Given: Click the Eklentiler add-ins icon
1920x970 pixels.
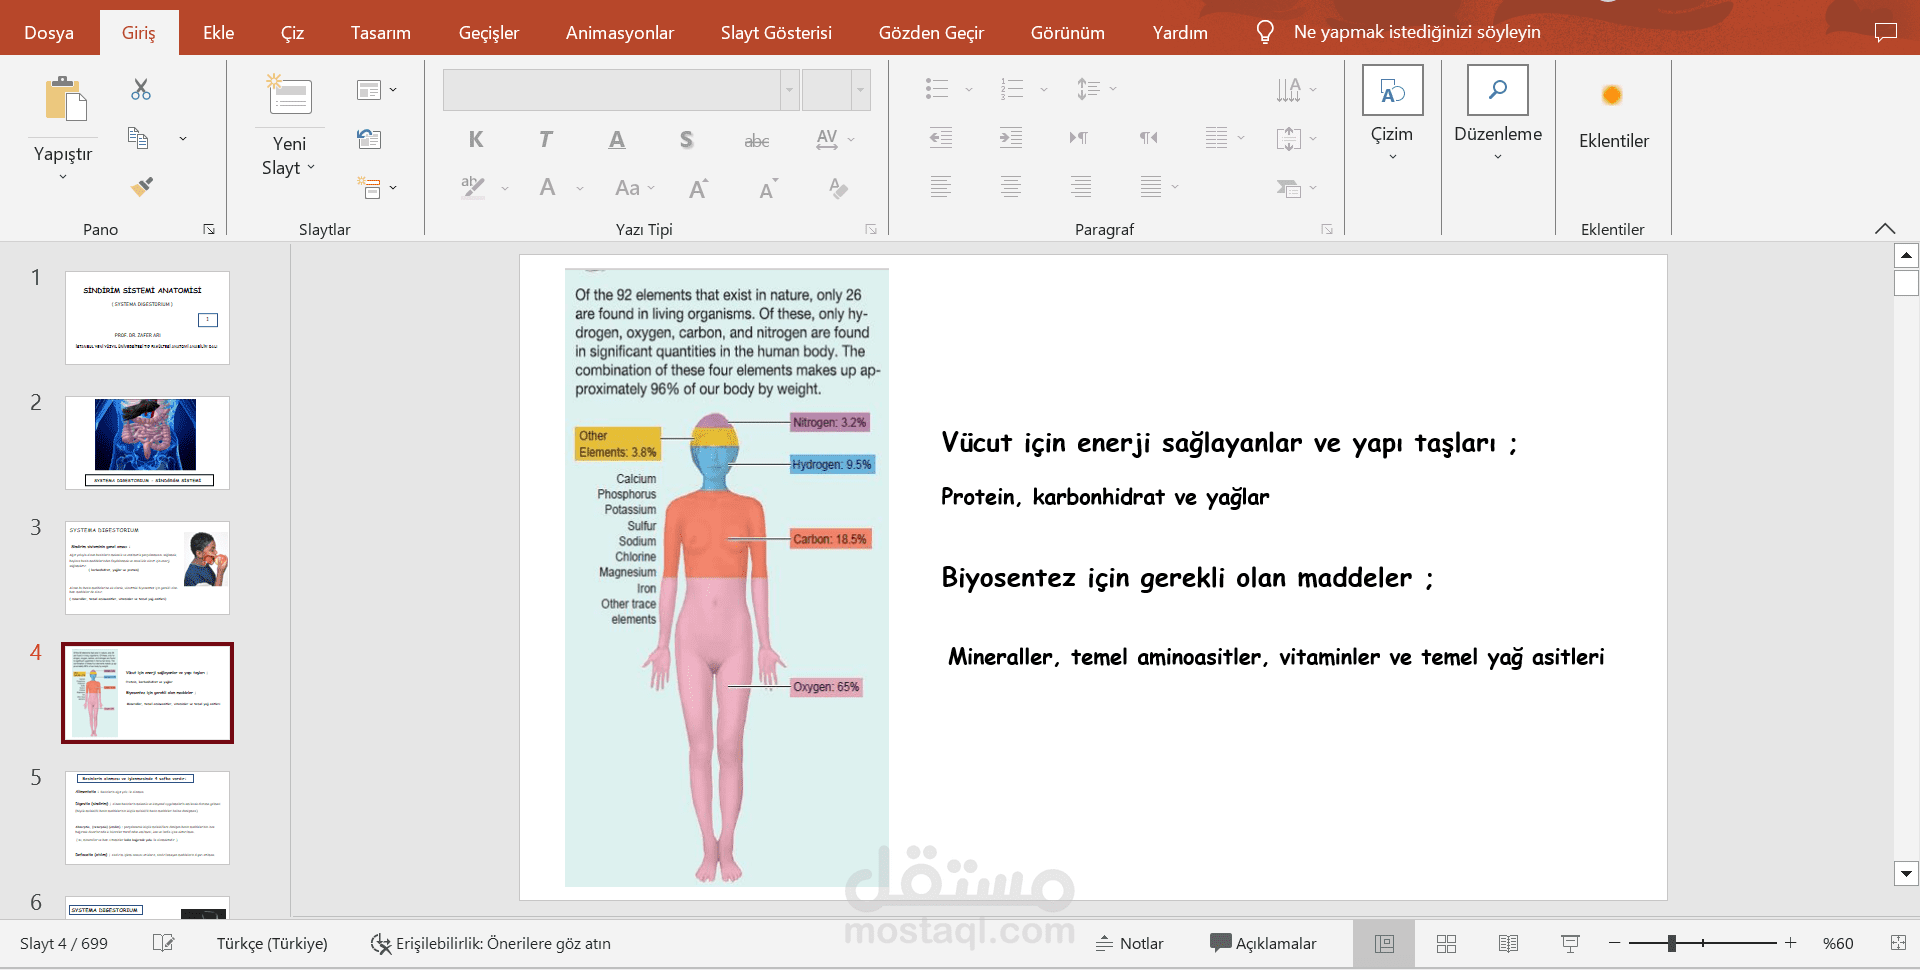Looking at the screenshot, I should point(1611,95).
